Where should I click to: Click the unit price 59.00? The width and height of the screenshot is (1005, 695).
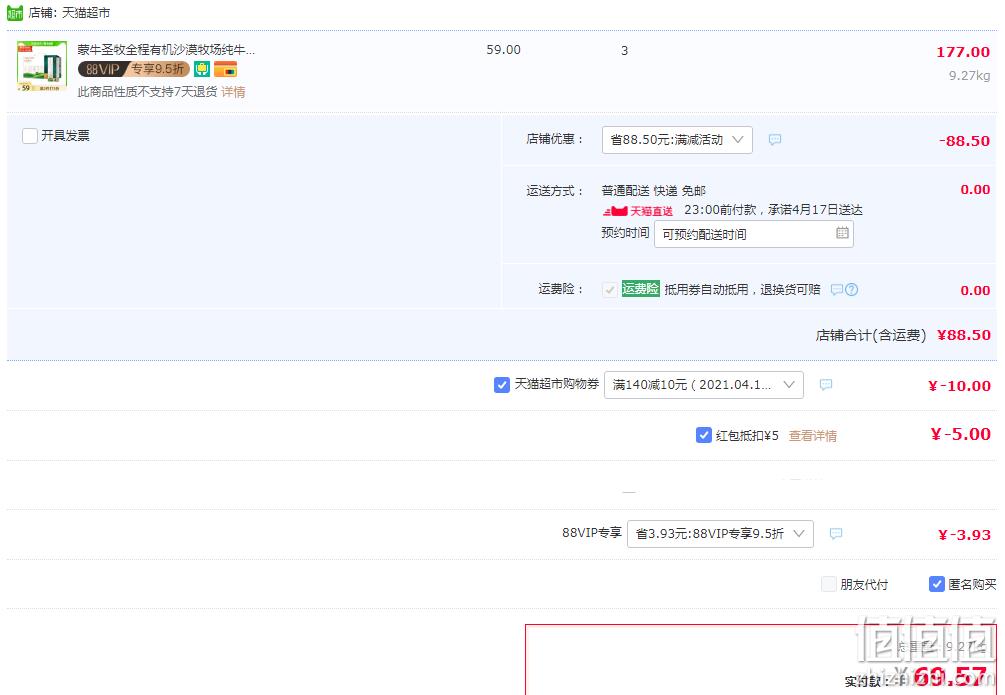click(503, 50)
